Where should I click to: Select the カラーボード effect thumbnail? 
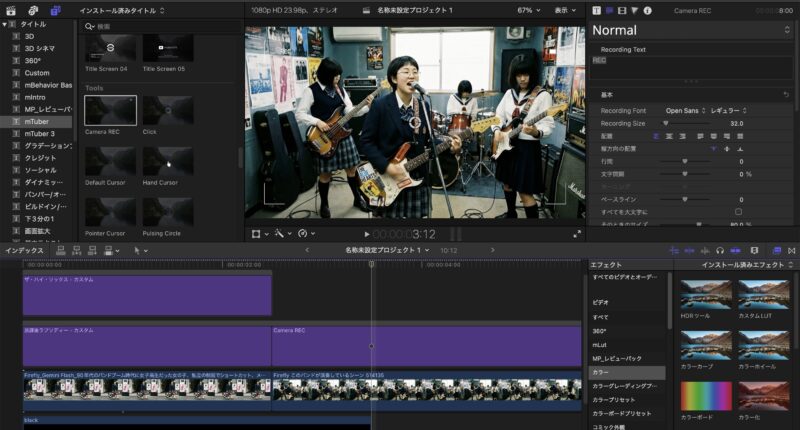pos(706,396)
